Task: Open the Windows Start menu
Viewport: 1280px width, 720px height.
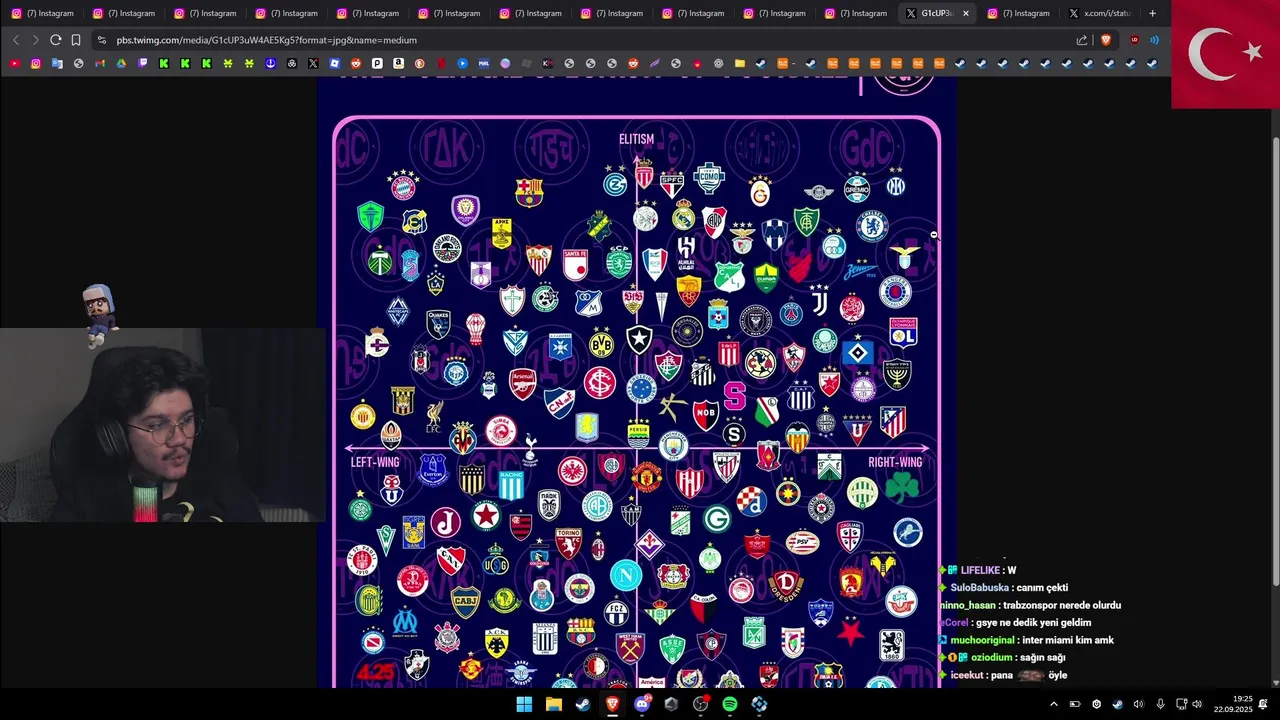Action: [524, 704]
